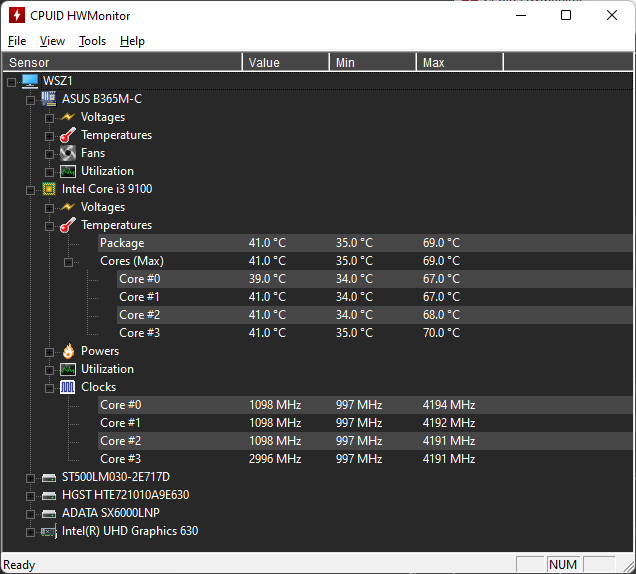
Task: Click the HGST HTE721010A9E630 drive icon
Action: pos(49,495)
